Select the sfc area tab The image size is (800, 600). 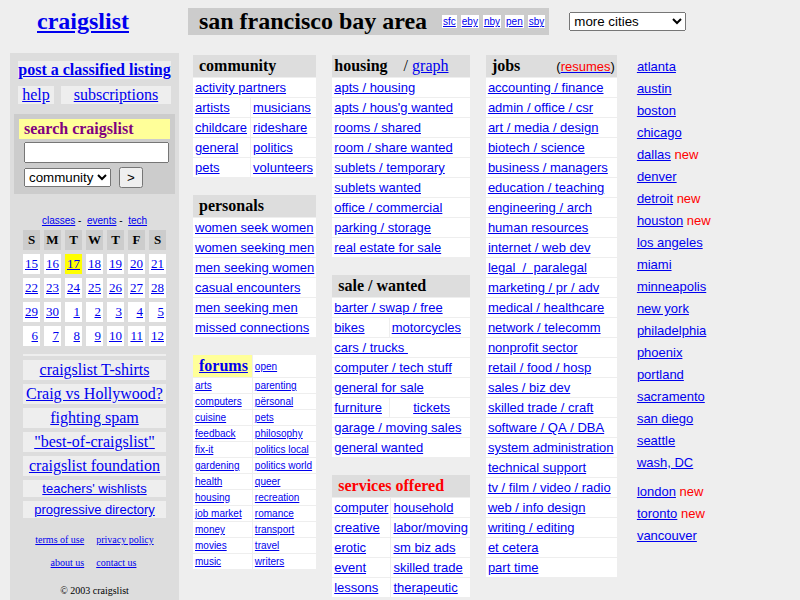(449, 21)
